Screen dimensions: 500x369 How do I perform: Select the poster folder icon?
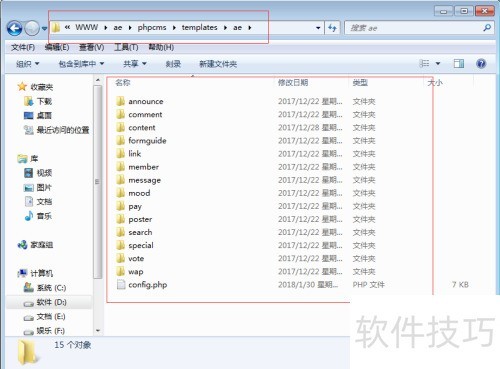coord(121,219)
